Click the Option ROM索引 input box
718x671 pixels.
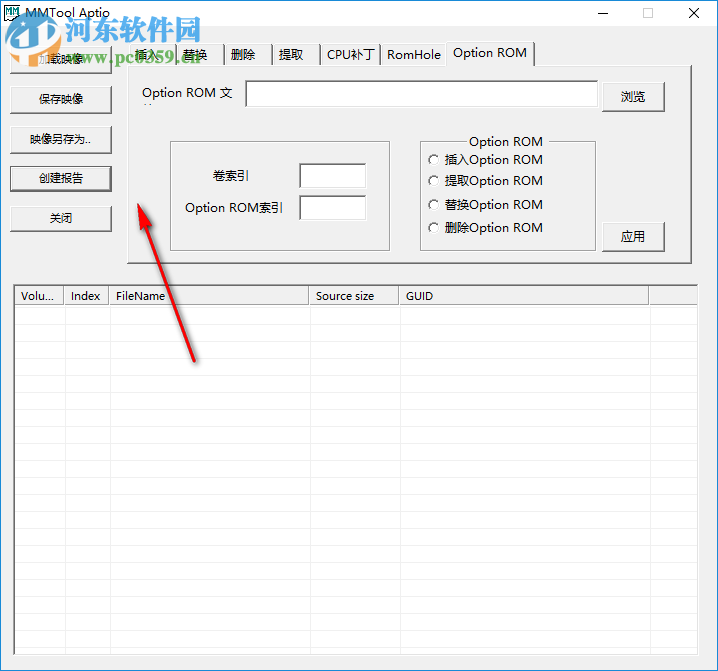(333, 208)
